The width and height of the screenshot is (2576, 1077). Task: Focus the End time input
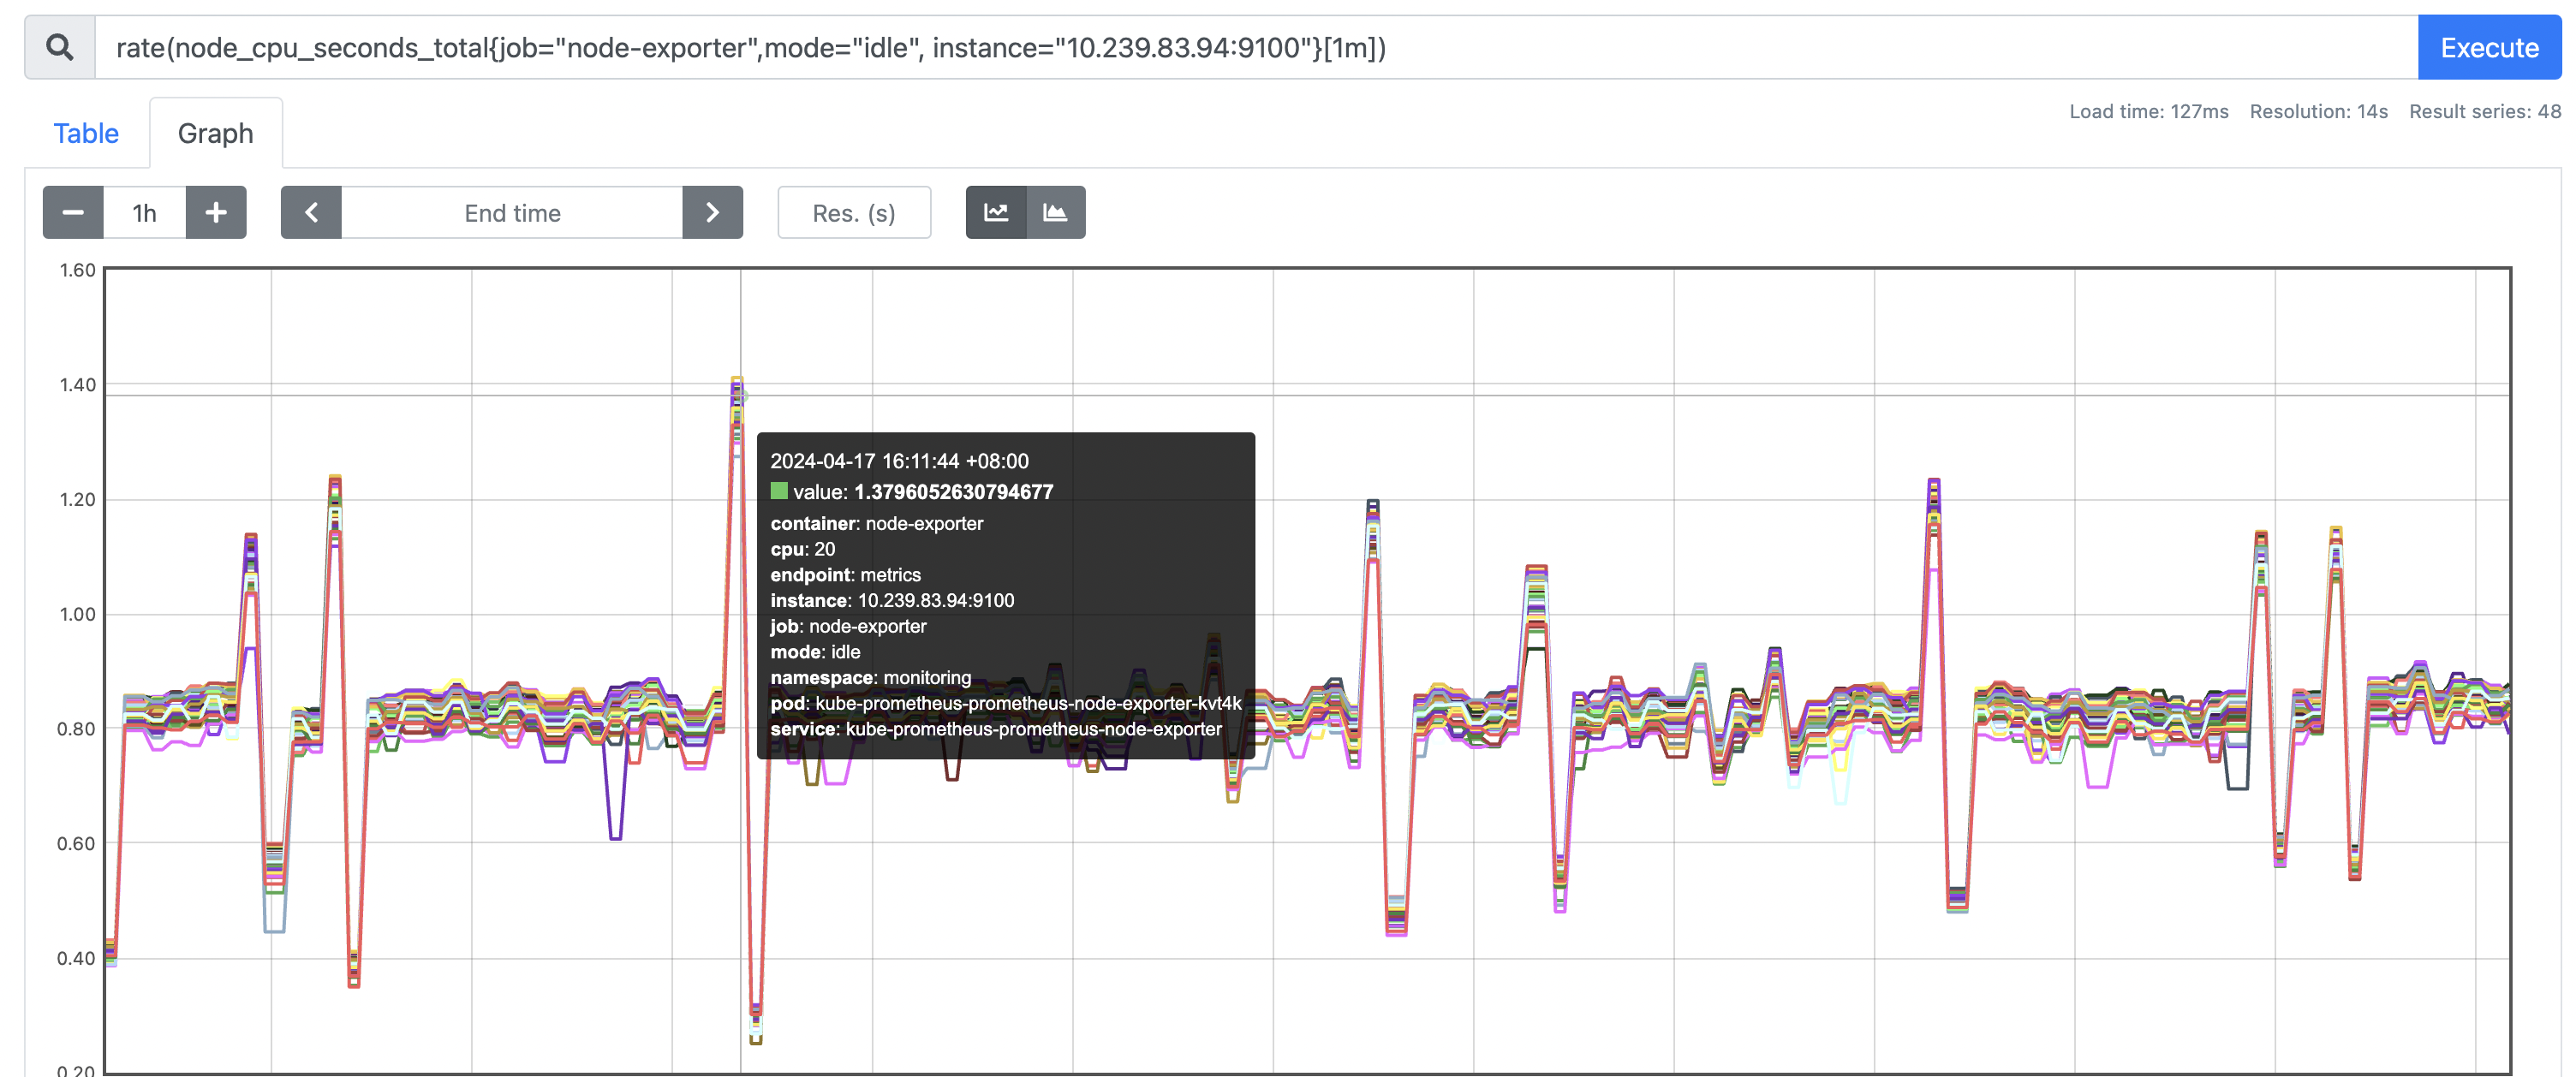pos(512,212)
